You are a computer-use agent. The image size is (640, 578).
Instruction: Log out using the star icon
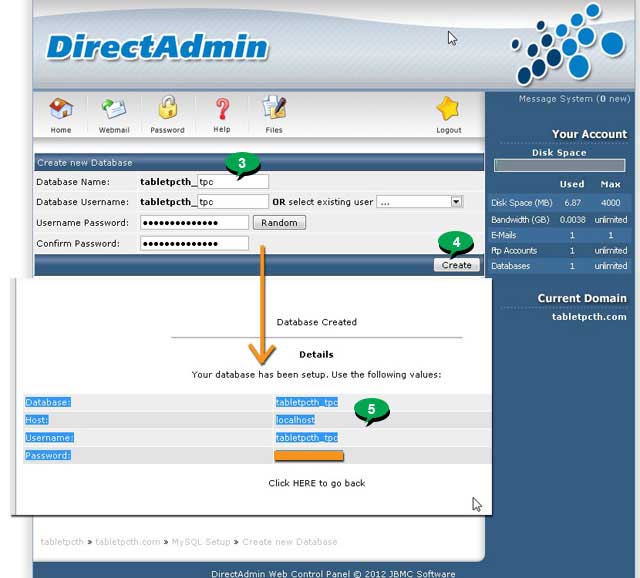(448, 109)
